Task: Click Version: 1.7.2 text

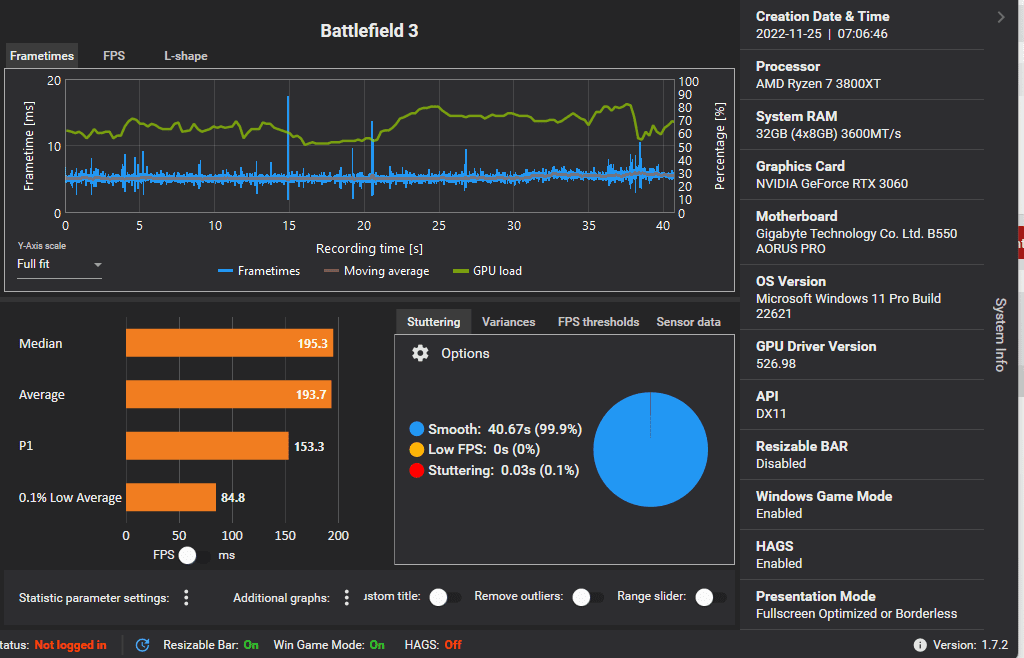Action: coord(970,645)
